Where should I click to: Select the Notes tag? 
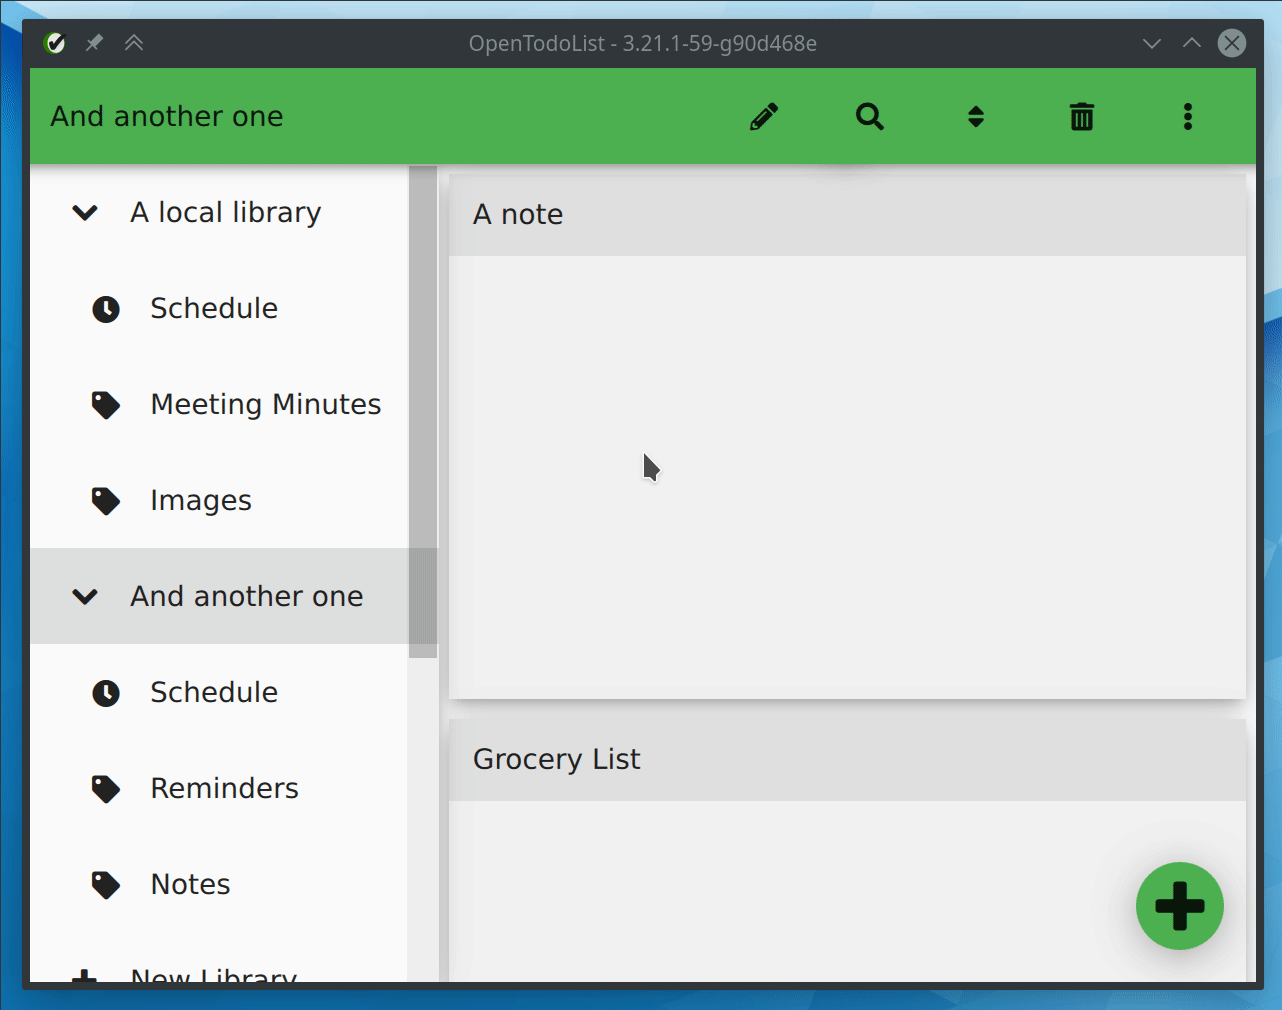219,884
